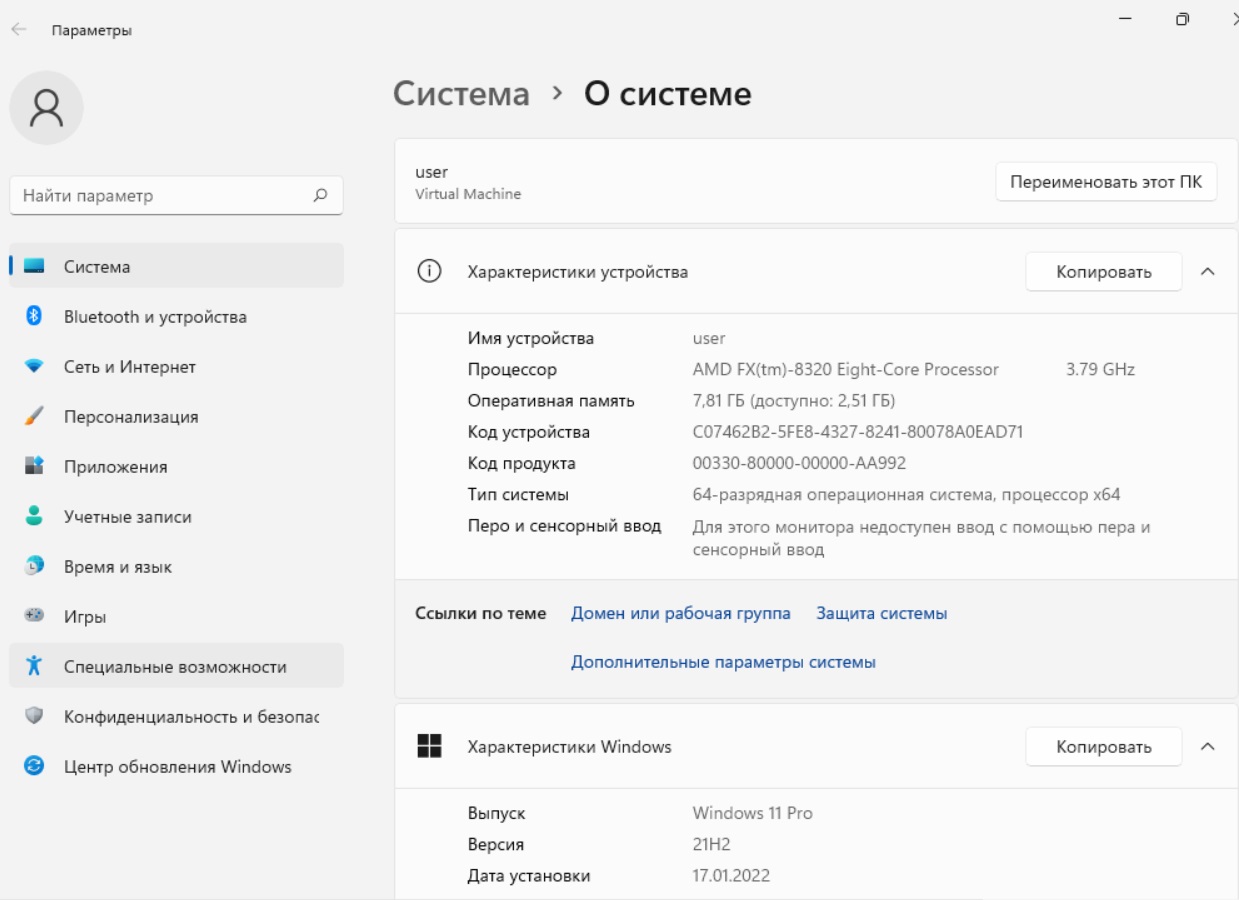The width and height of the screenshot is (1239, 900).
Task: Click the gamepad icon for Игры
Action: pos(34,616)
